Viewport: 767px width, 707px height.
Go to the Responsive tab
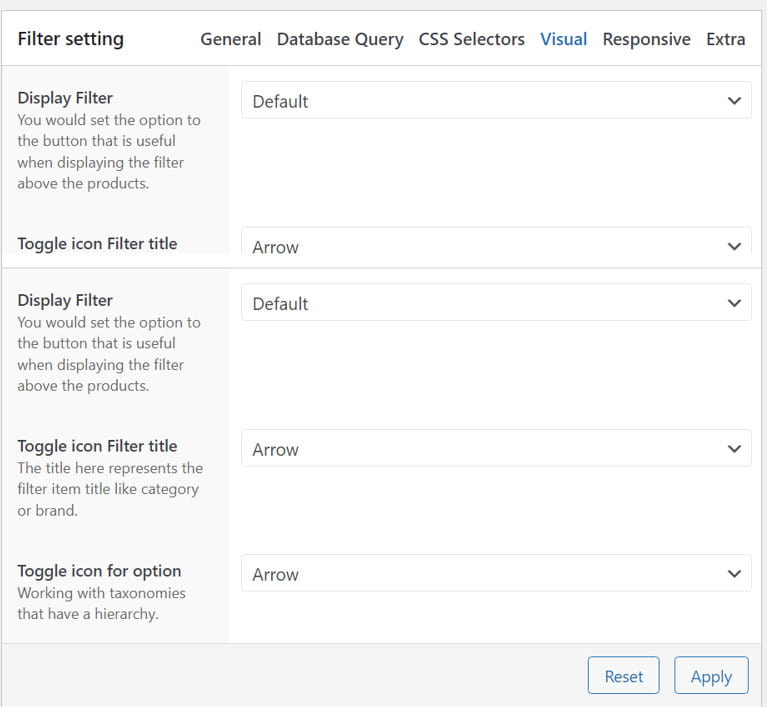[x=646, y=39]
